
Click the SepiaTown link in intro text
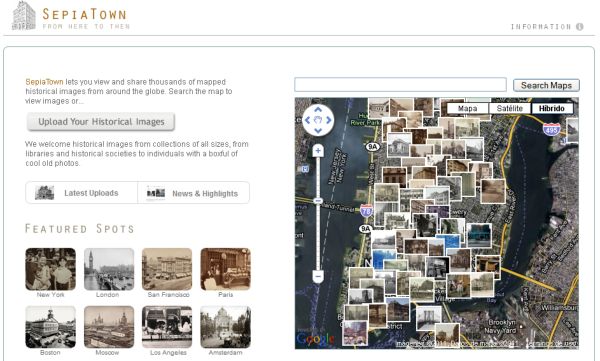tap(44, 82)
